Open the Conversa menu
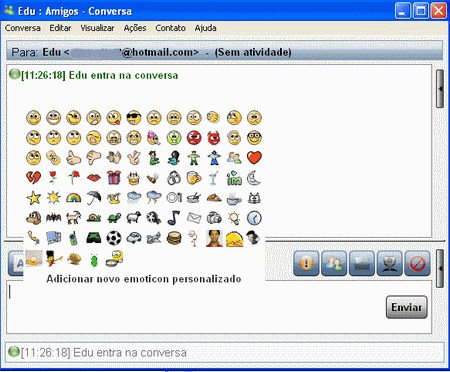Viewport: 450px width, 372px height. pos(23,28)
